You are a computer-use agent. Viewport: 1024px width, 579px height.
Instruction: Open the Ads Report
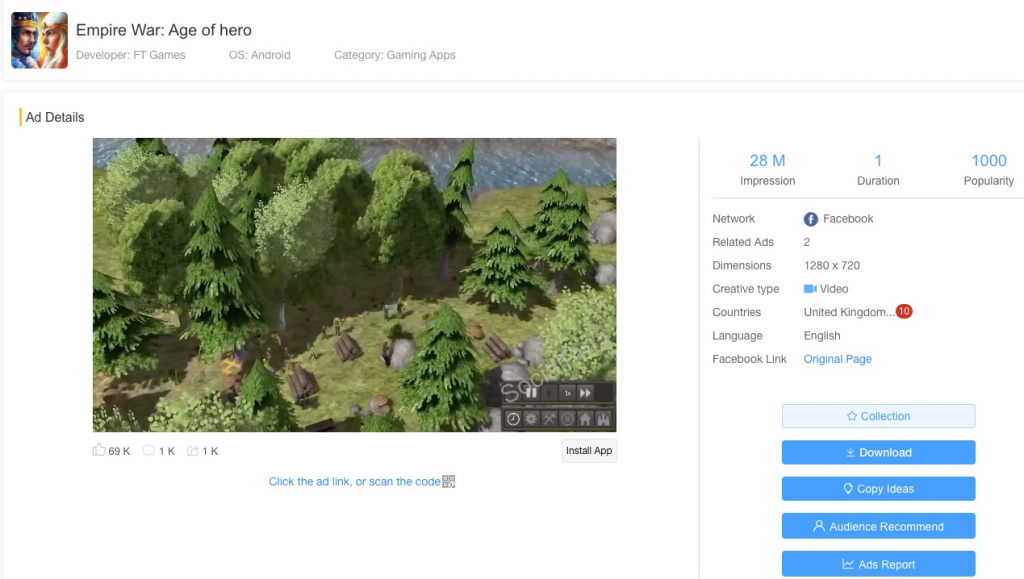878,564
